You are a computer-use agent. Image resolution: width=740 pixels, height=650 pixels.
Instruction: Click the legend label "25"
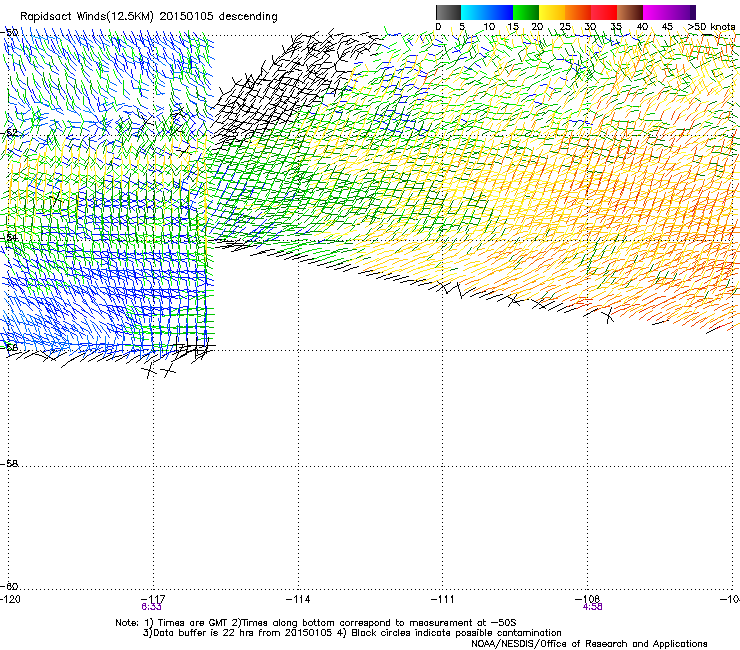point(565,27)
